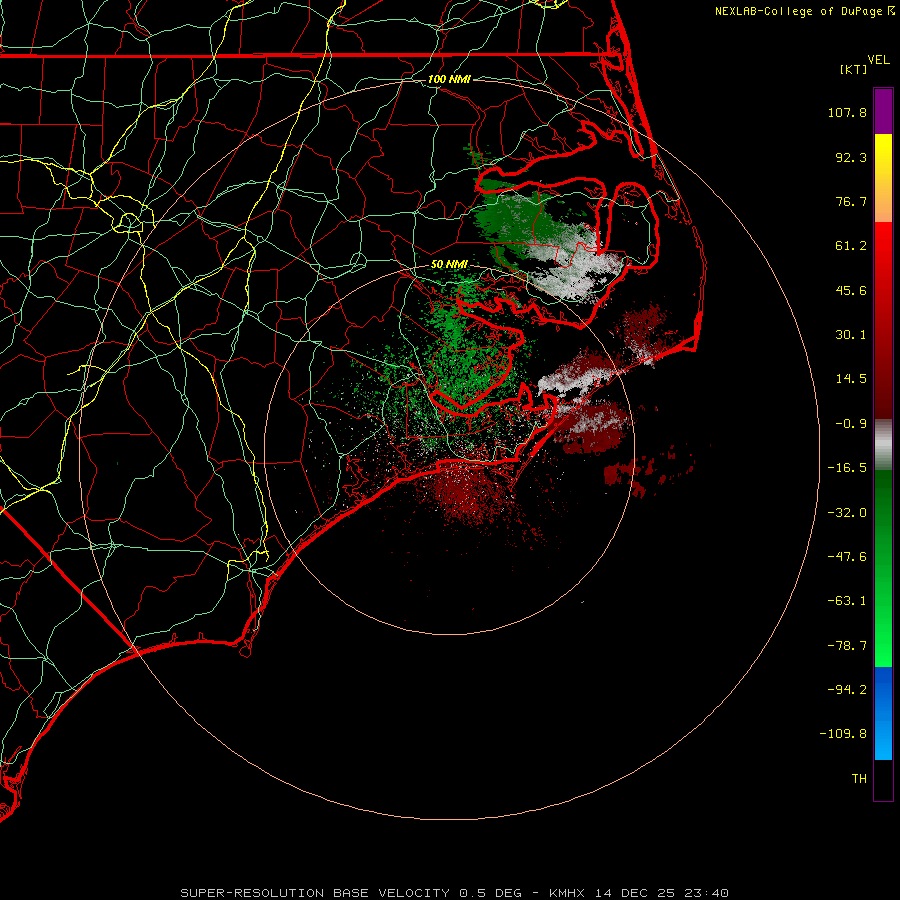
Task: Select the 76.7 scale value
Action: point(851,201)
